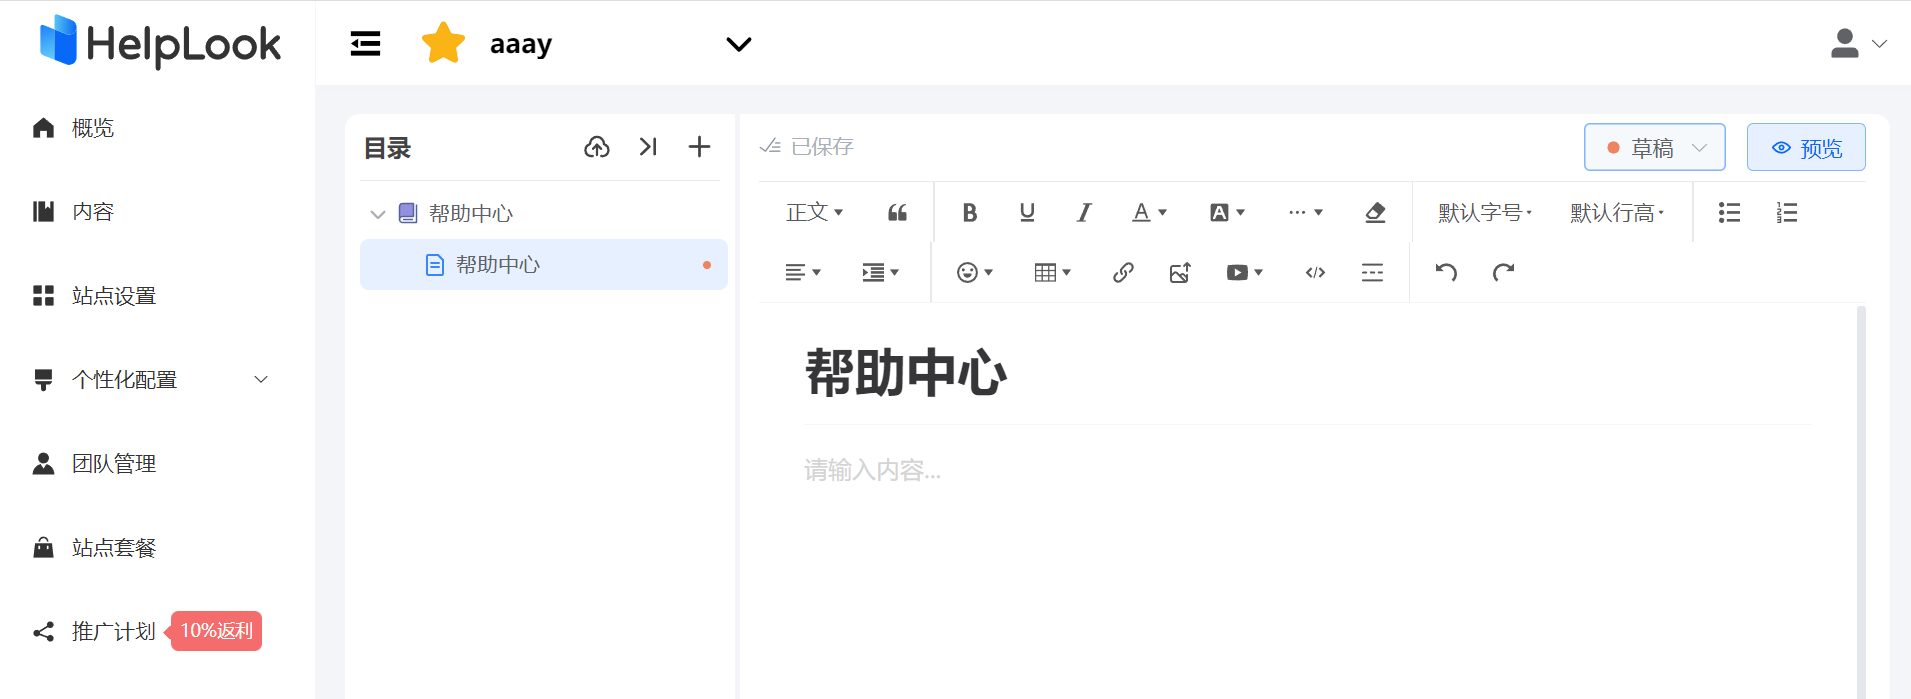Open 站点套餐 site plans
This screenshot has height=699, width=1911.
coord(95,548)
